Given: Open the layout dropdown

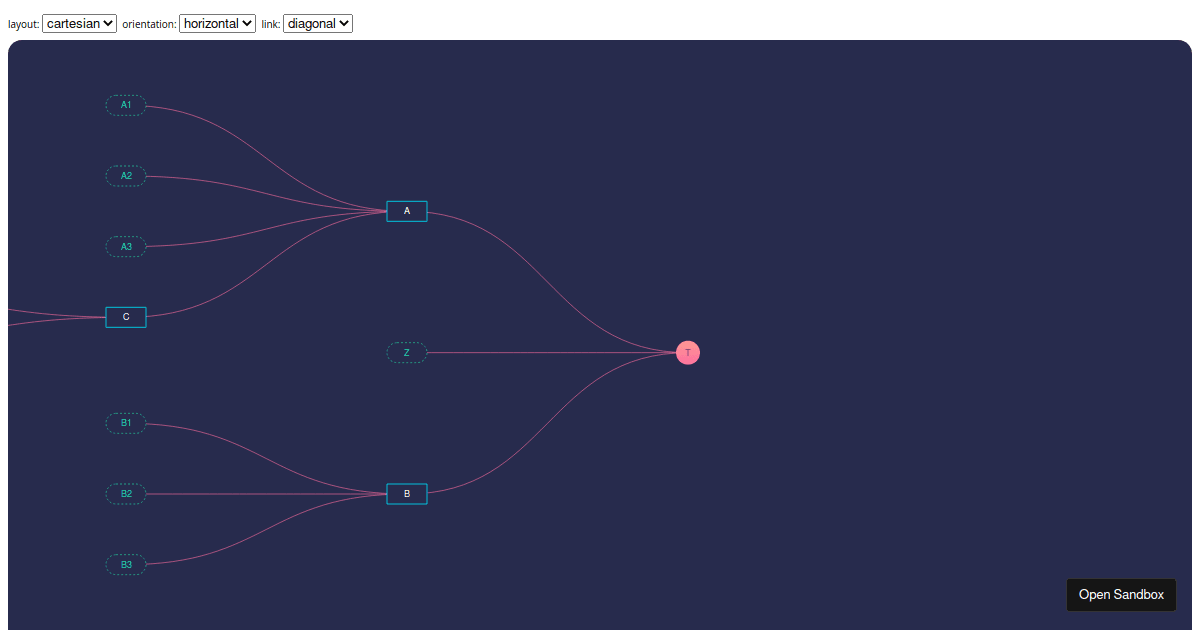Looking at the screenshot, I should coord(79,23).
